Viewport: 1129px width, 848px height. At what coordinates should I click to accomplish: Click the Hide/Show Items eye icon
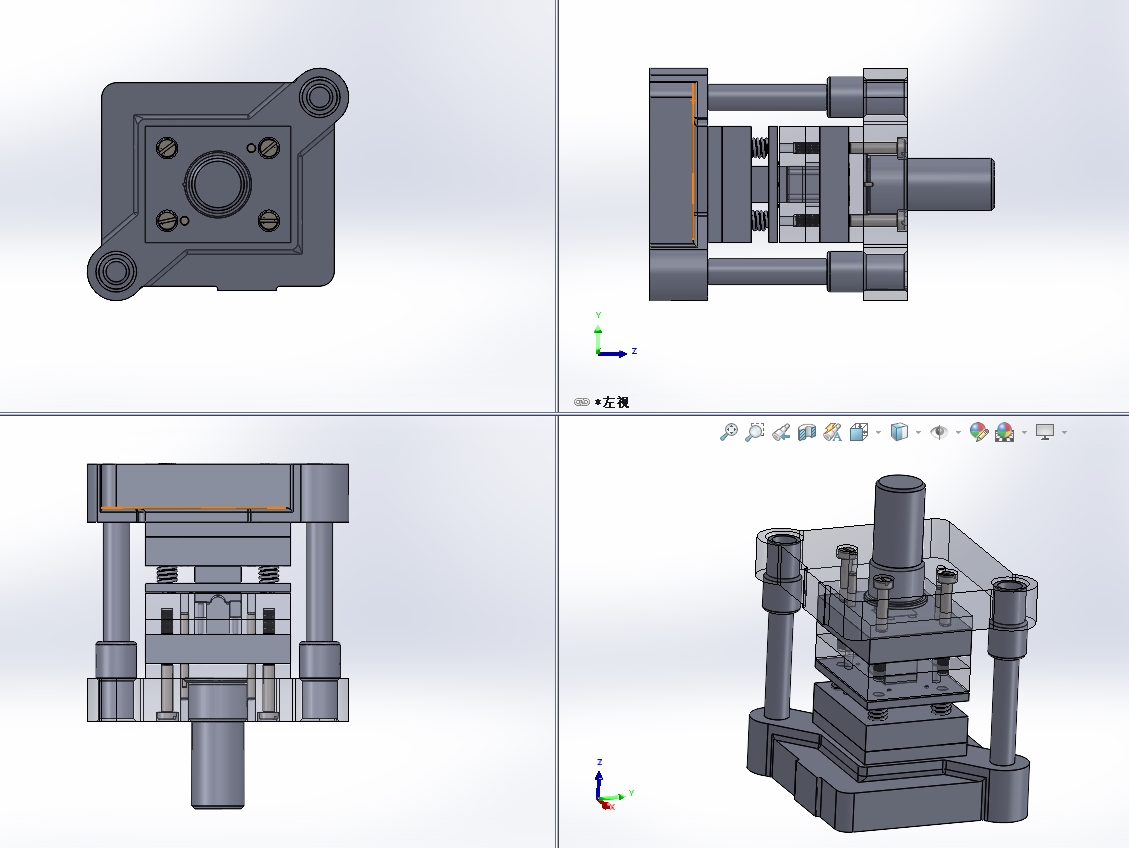(939, 432)
